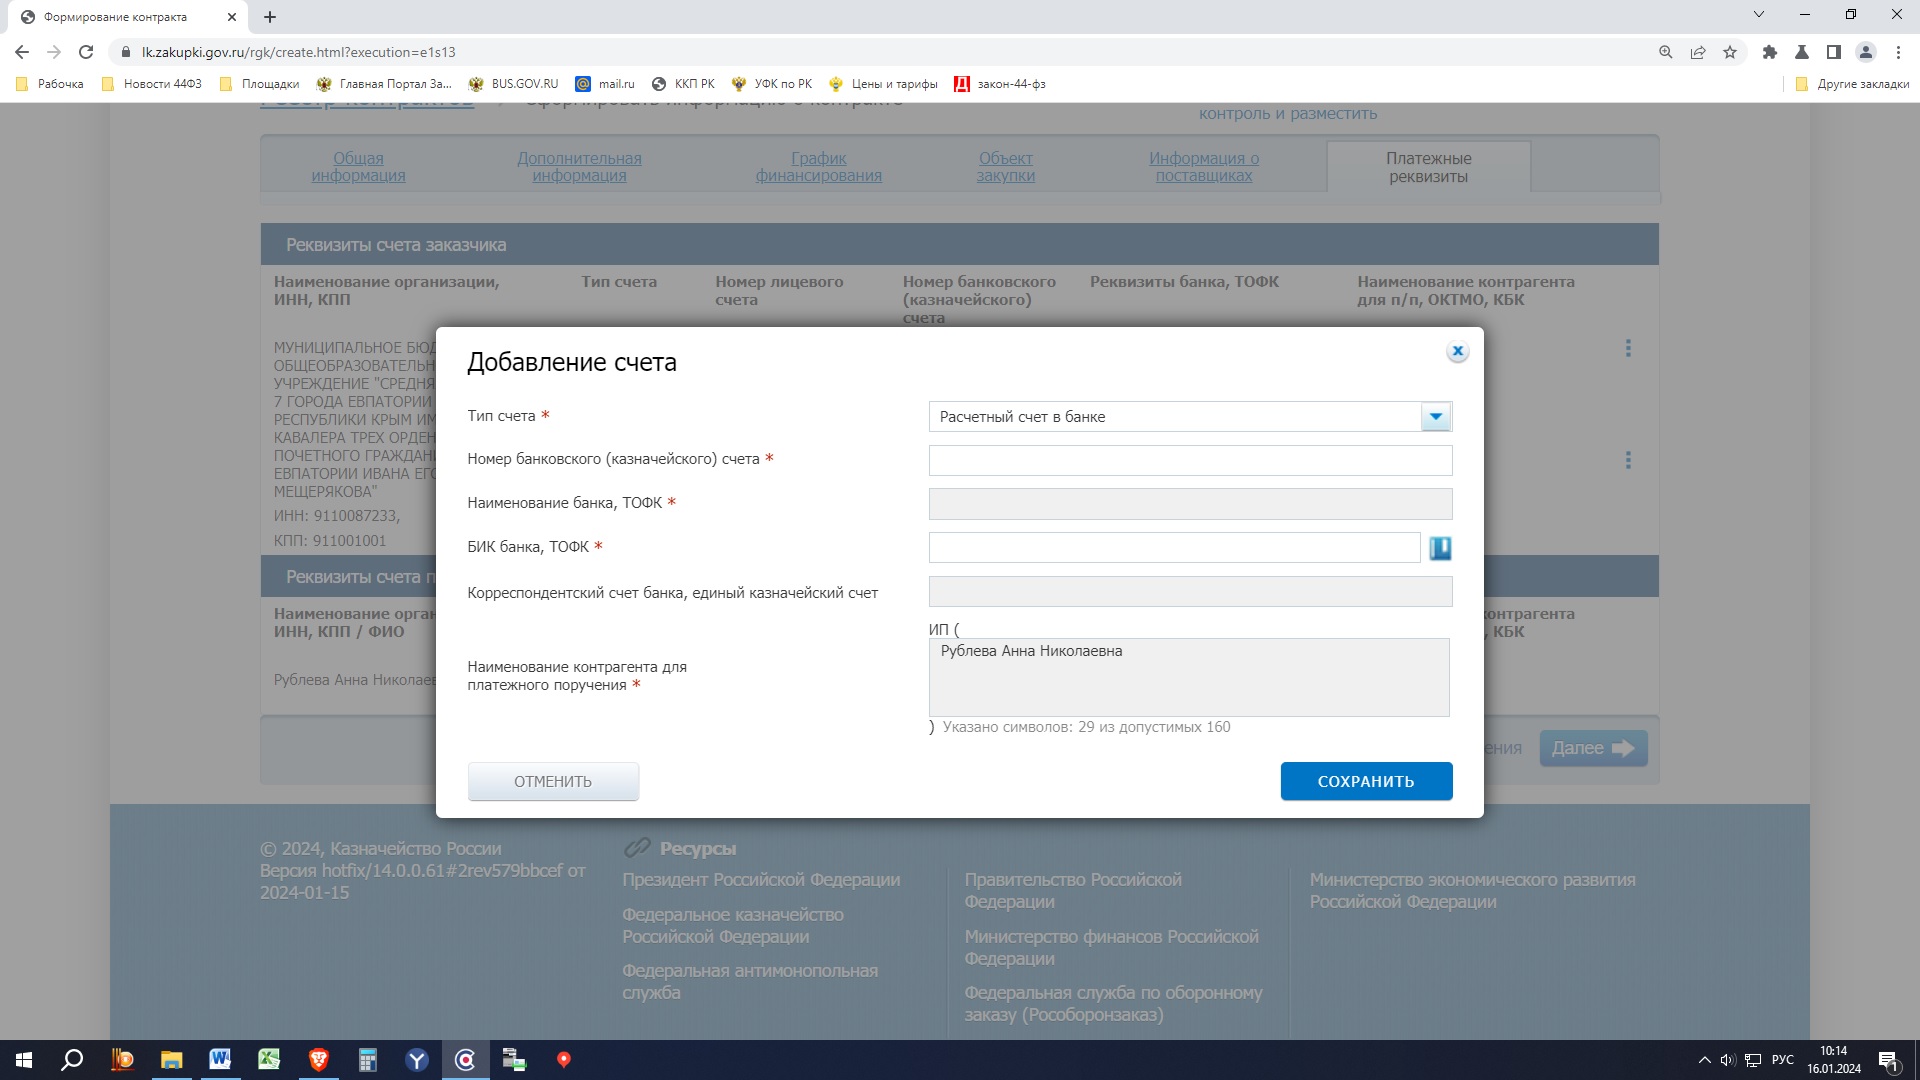The image size is (1920, 1080).
Task: Open the browser extensions puzzle icon
Action: [x=1770, y=52]
